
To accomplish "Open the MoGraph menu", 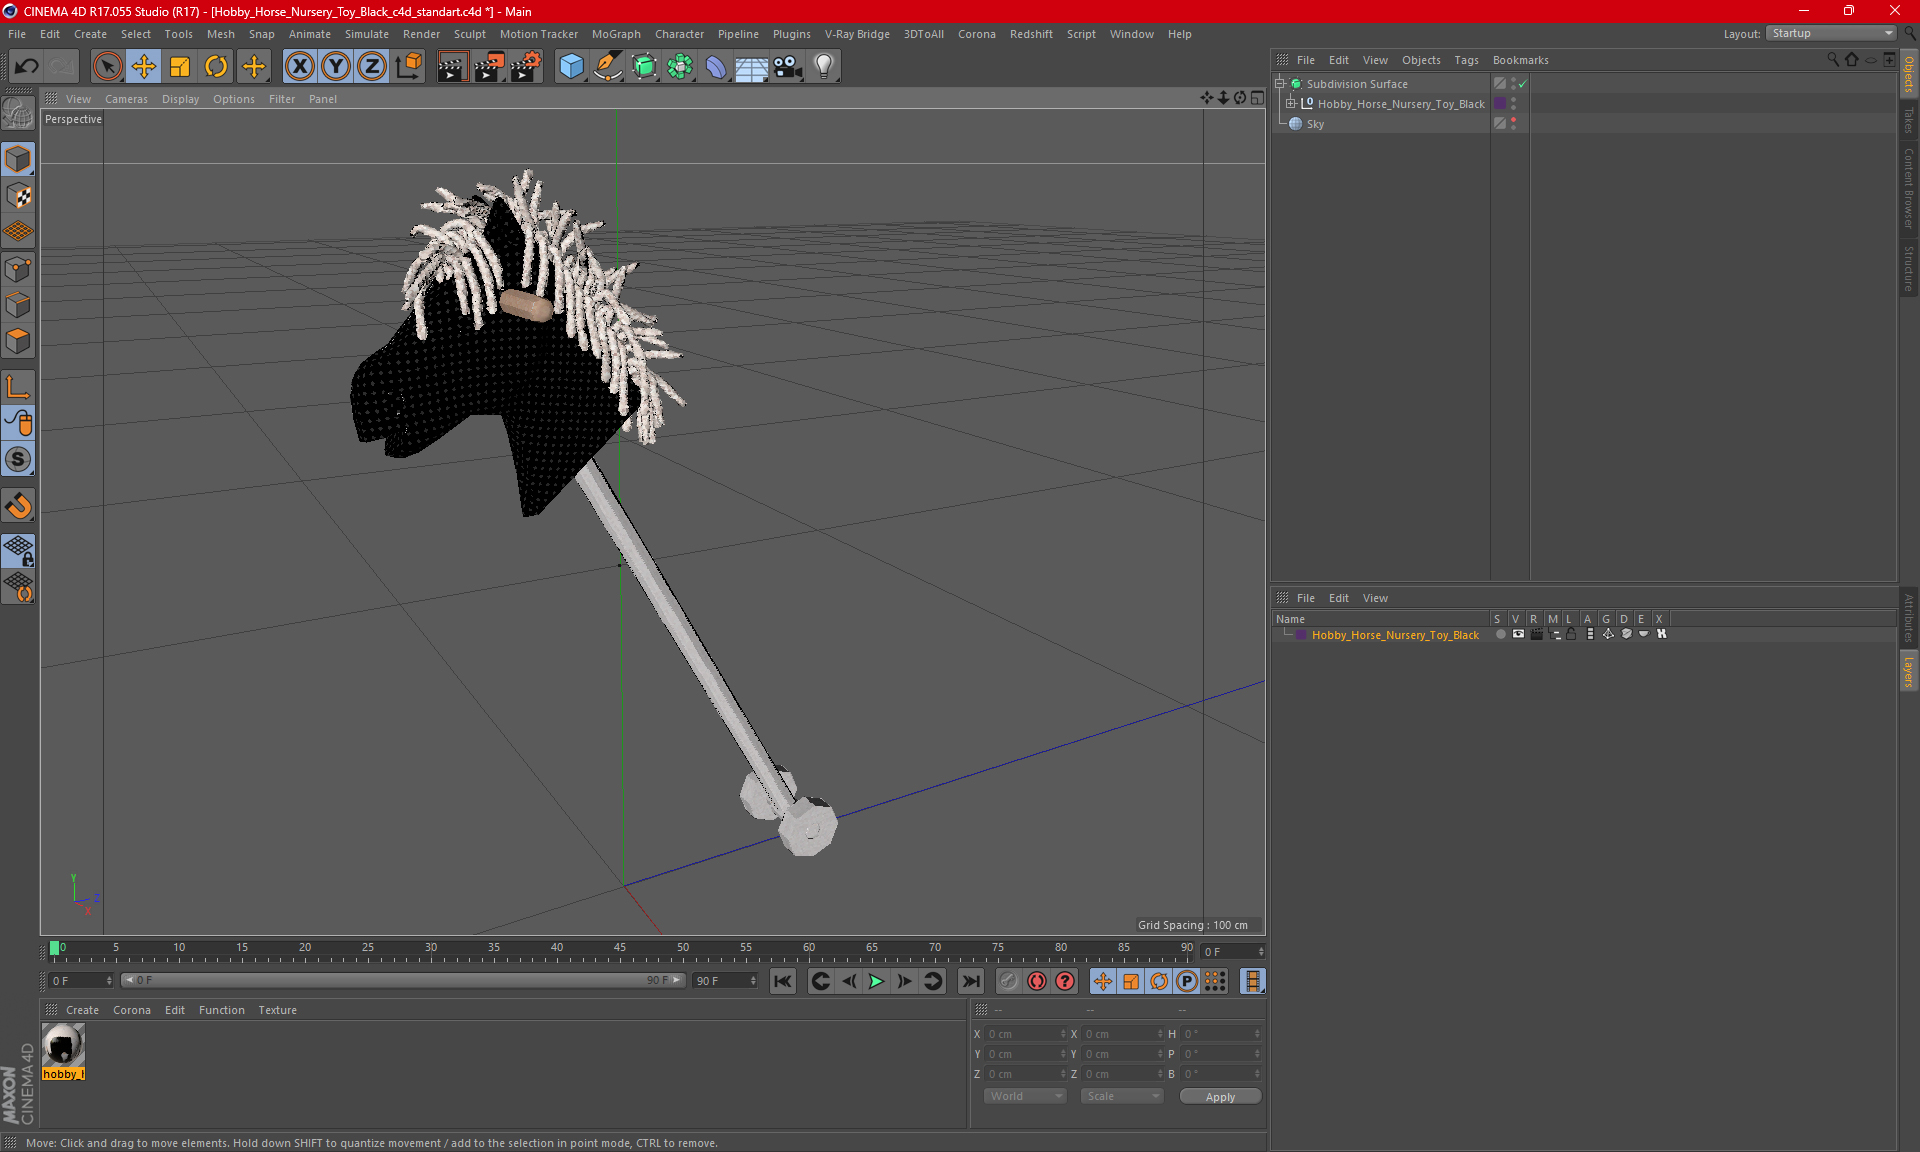I will [x=616, y=34].
